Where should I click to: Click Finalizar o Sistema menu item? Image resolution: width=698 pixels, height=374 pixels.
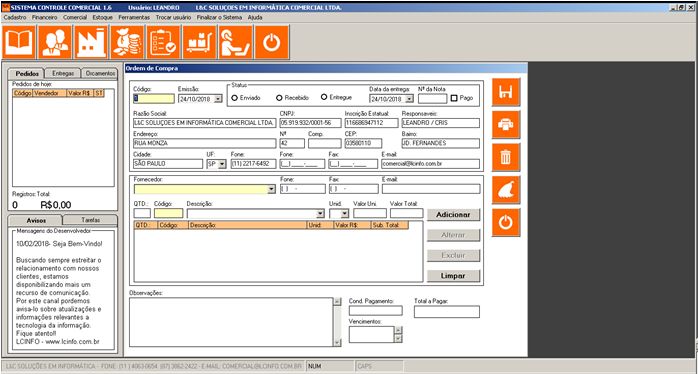point(219,17)
